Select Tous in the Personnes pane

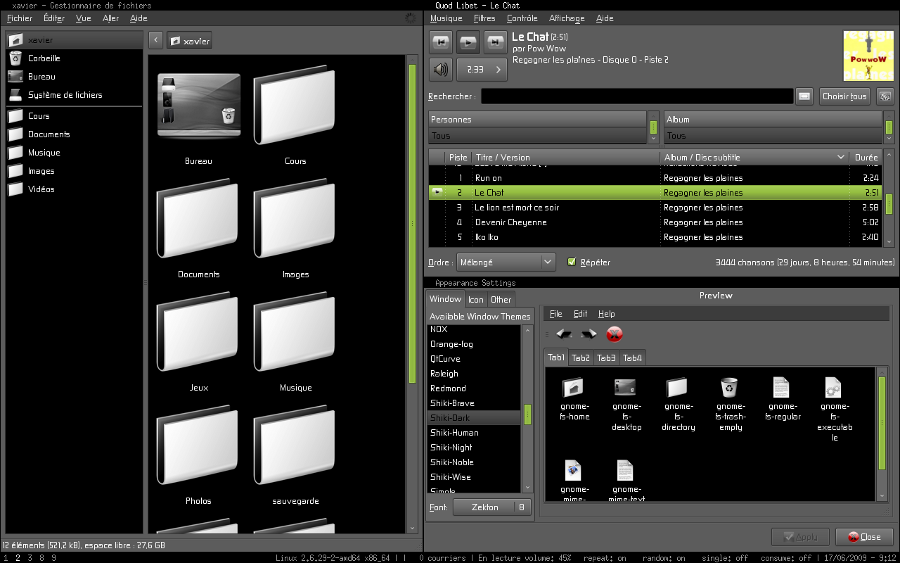tap(537, 136)
